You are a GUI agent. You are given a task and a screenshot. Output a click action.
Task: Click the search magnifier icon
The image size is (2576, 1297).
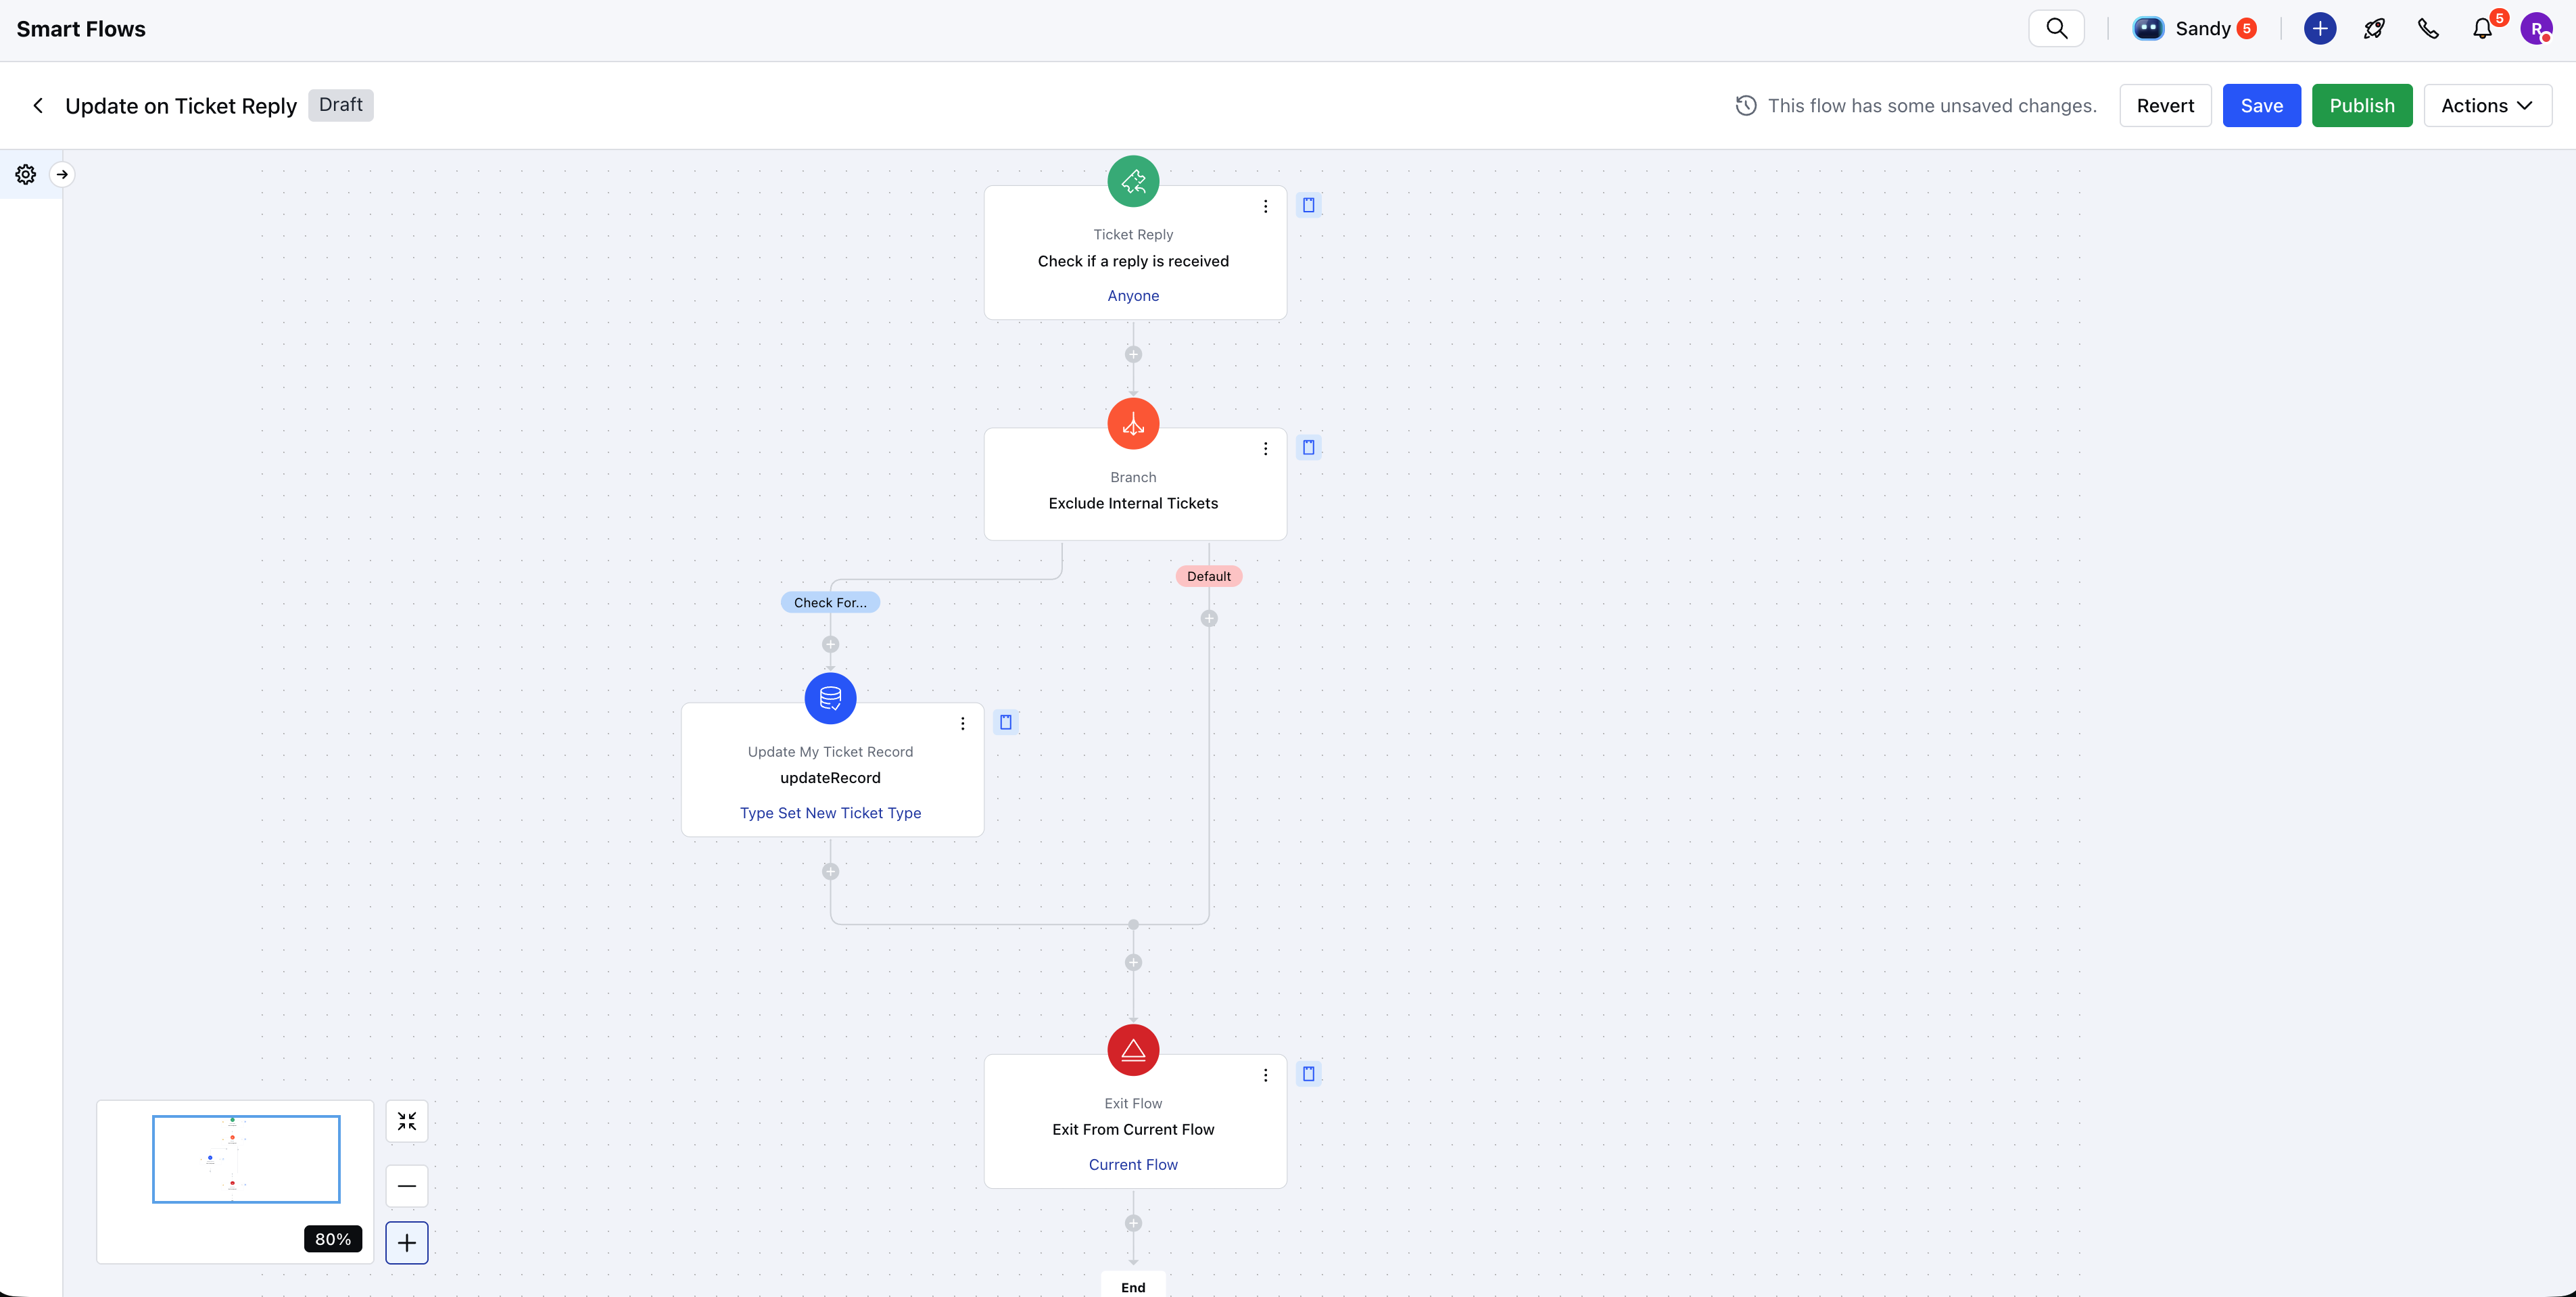[x=2056, y=28]
